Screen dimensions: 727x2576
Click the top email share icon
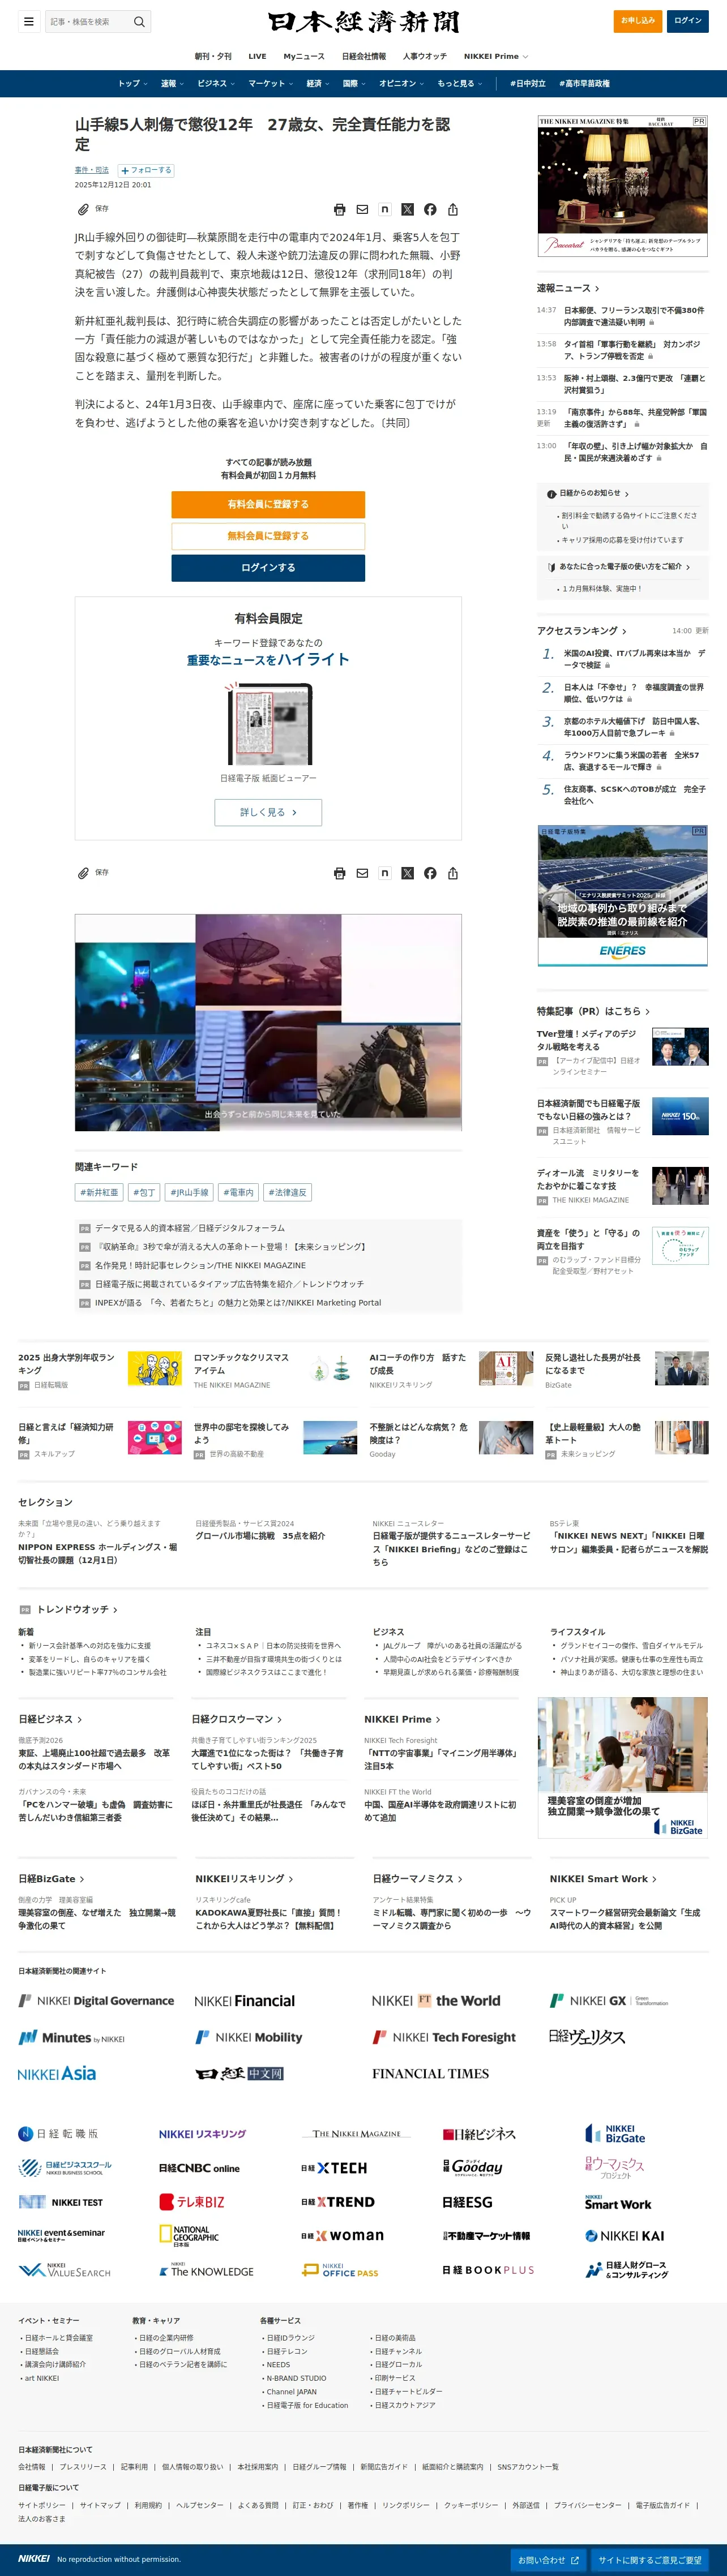(x=362, y=209)
